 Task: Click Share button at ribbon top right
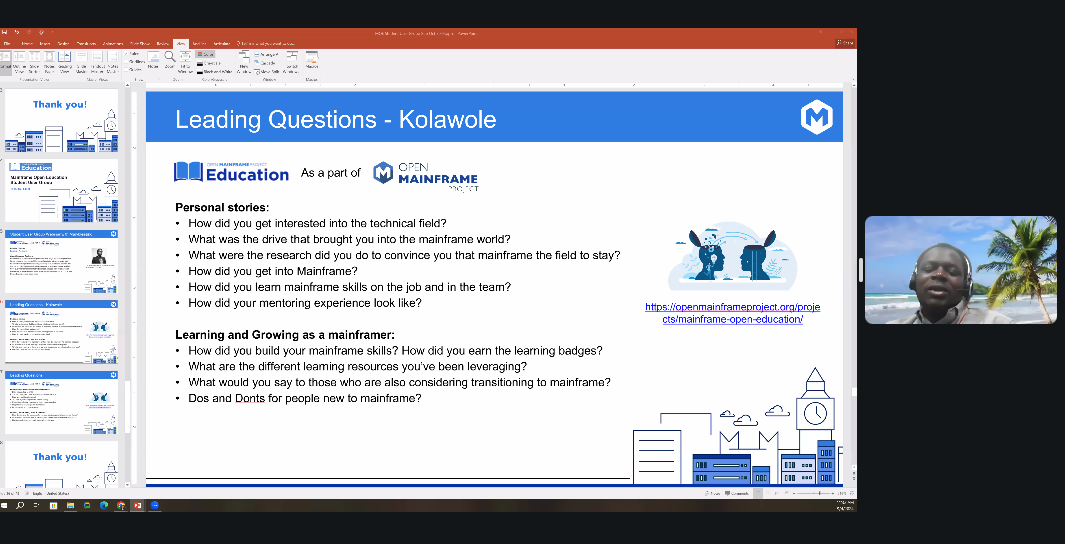coord(845,43)
